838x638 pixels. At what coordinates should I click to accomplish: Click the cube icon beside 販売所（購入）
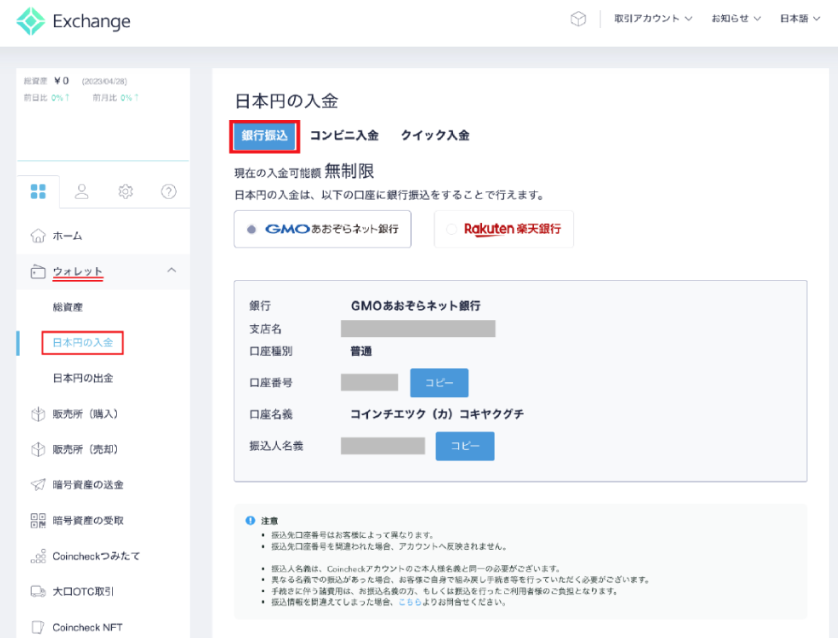38,414
